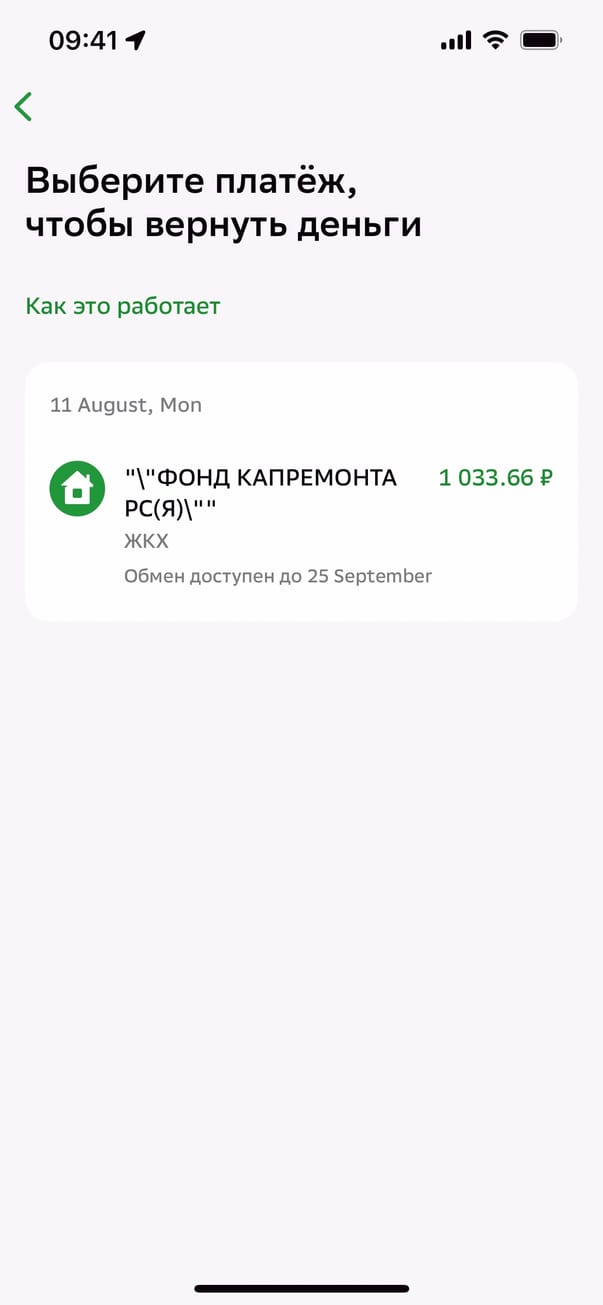Tap the 1 033.66 ₽ amount
603x1305 pixels.
[495, 478]
